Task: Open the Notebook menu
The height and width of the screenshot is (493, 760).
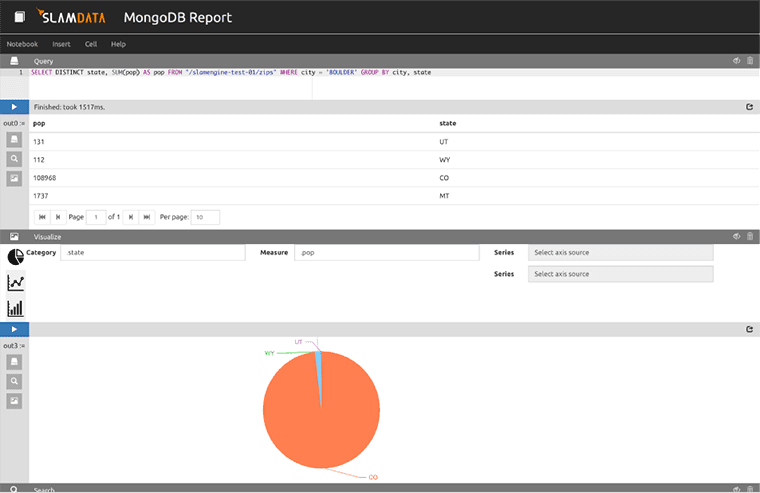Action: (22, 44)
